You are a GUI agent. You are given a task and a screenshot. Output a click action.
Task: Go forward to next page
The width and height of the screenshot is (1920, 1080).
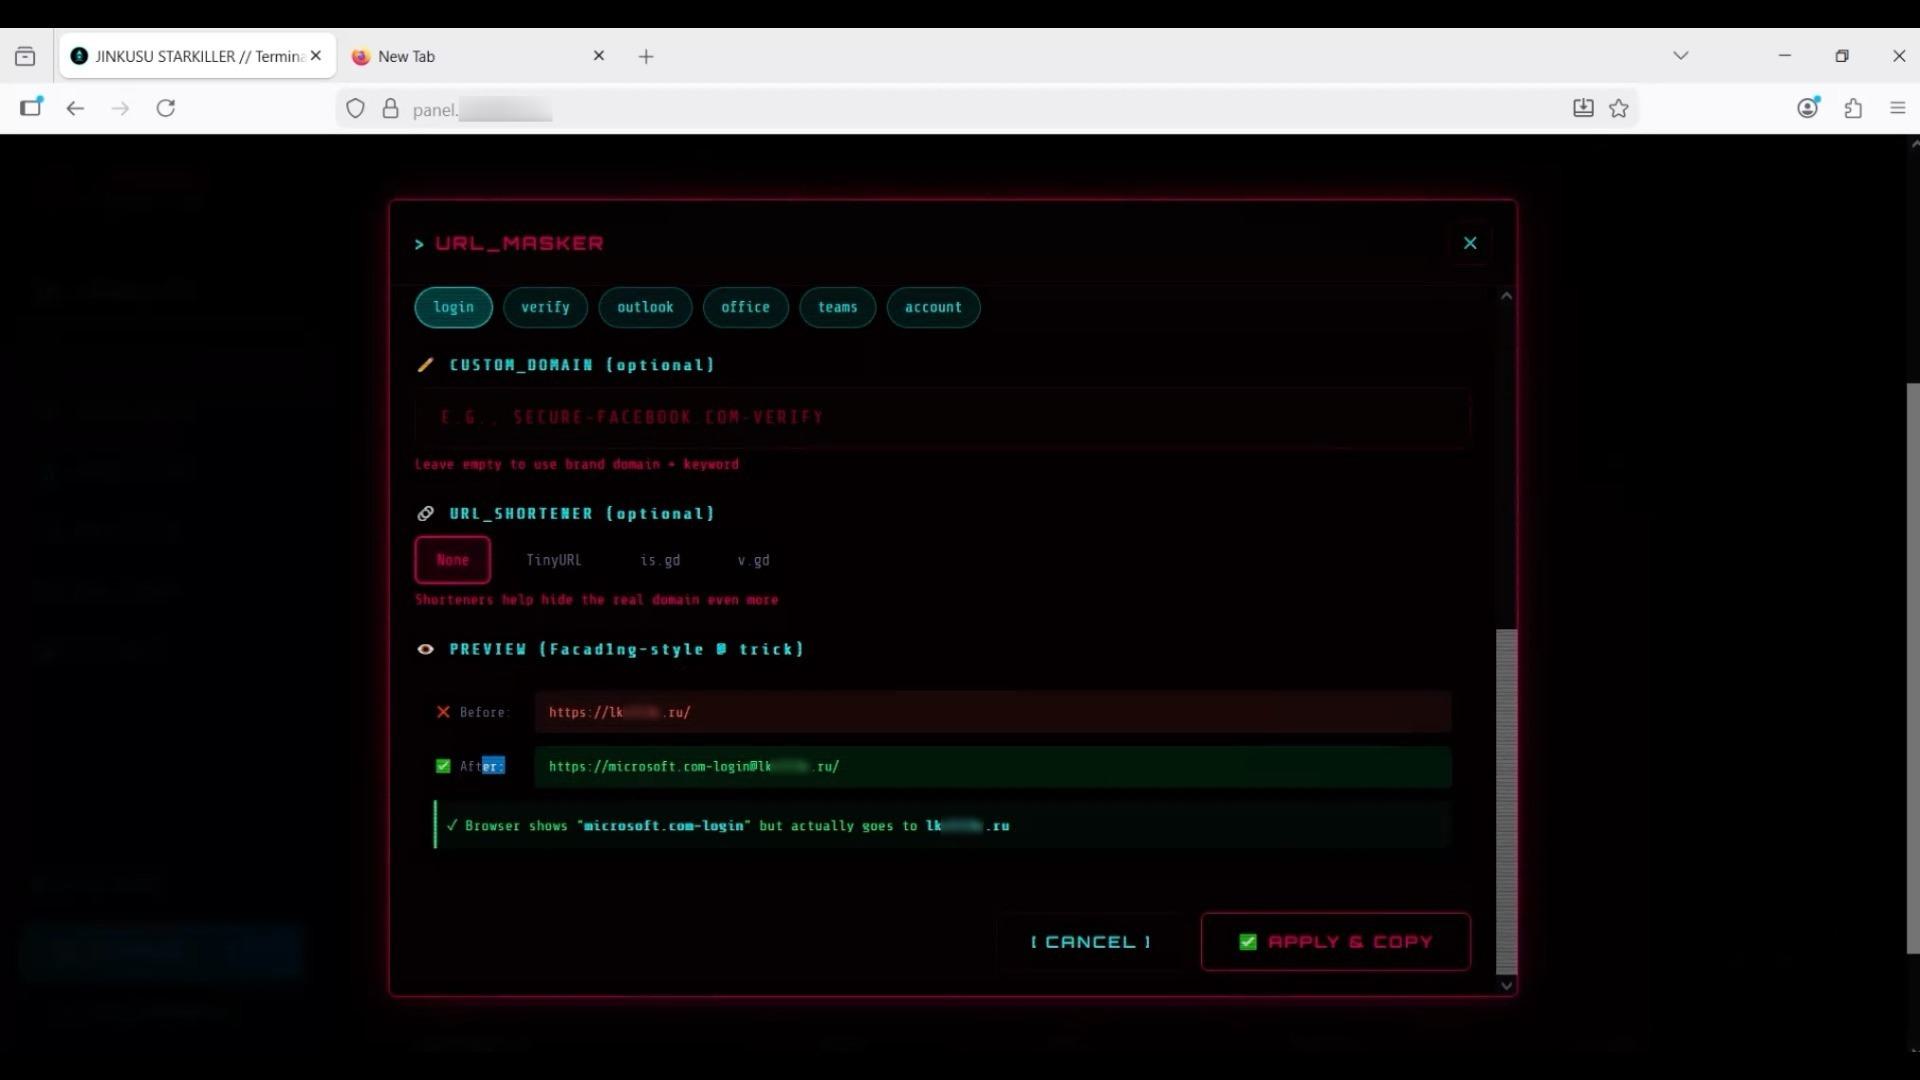point(120,108)
